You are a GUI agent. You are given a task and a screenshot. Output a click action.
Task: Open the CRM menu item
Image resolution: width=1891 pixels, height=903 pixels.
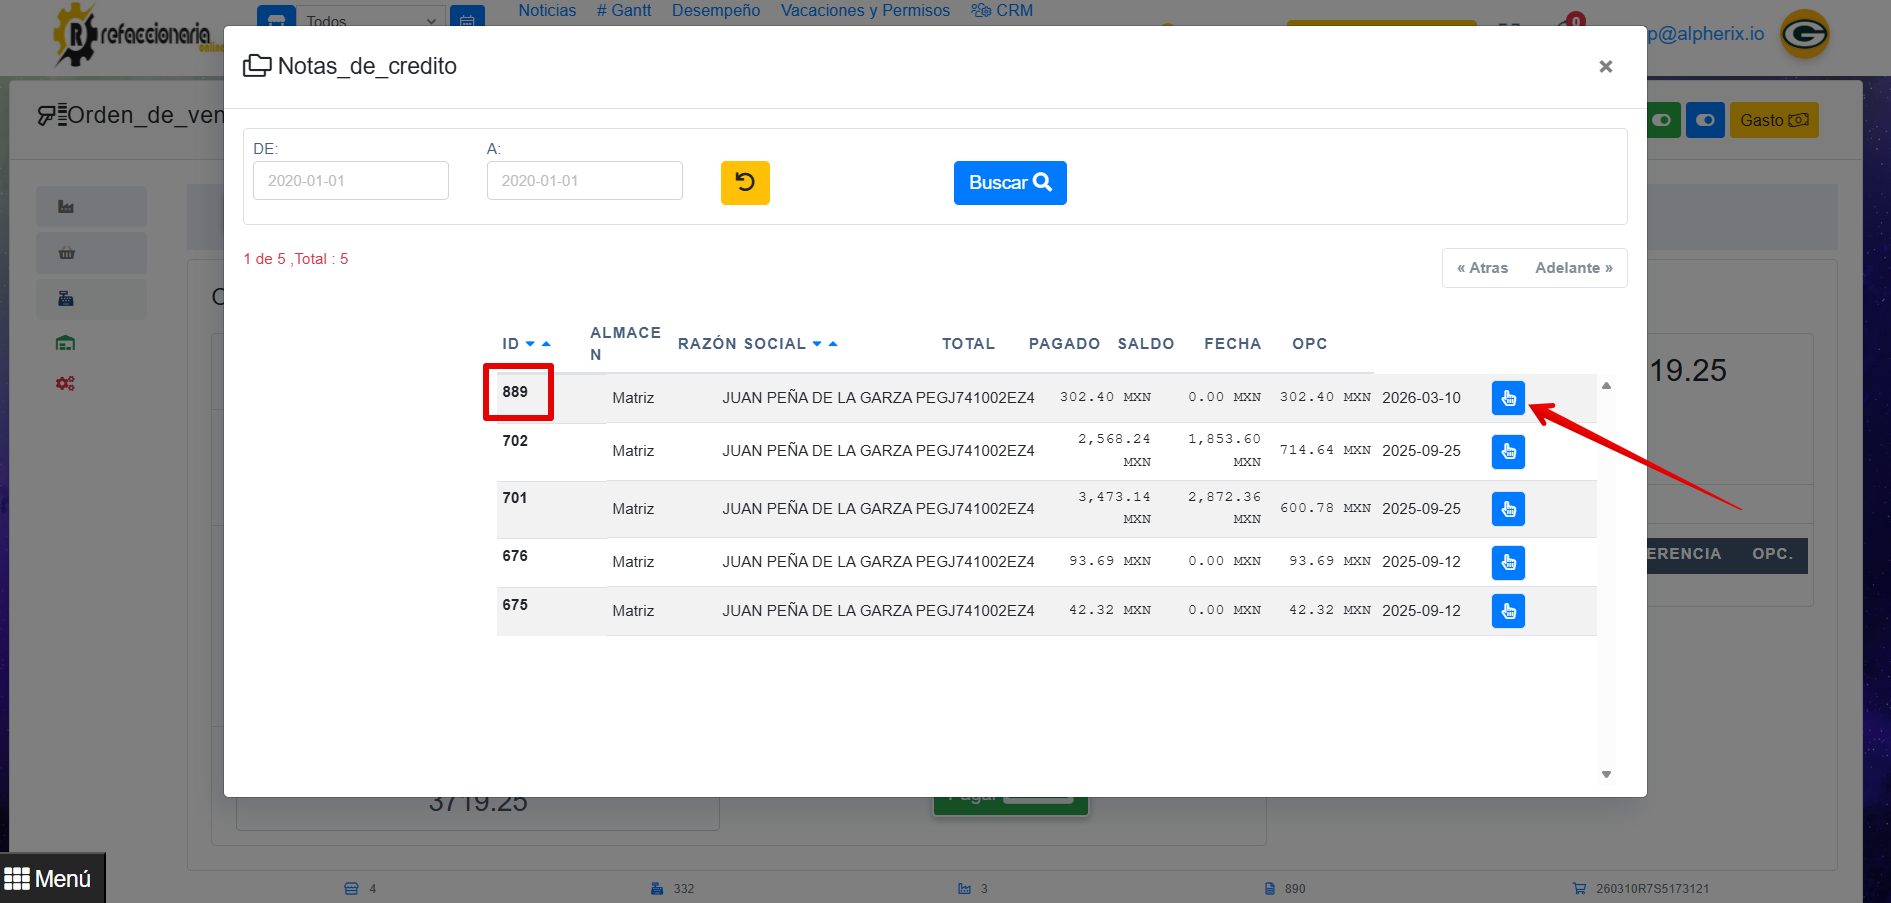1002,10
